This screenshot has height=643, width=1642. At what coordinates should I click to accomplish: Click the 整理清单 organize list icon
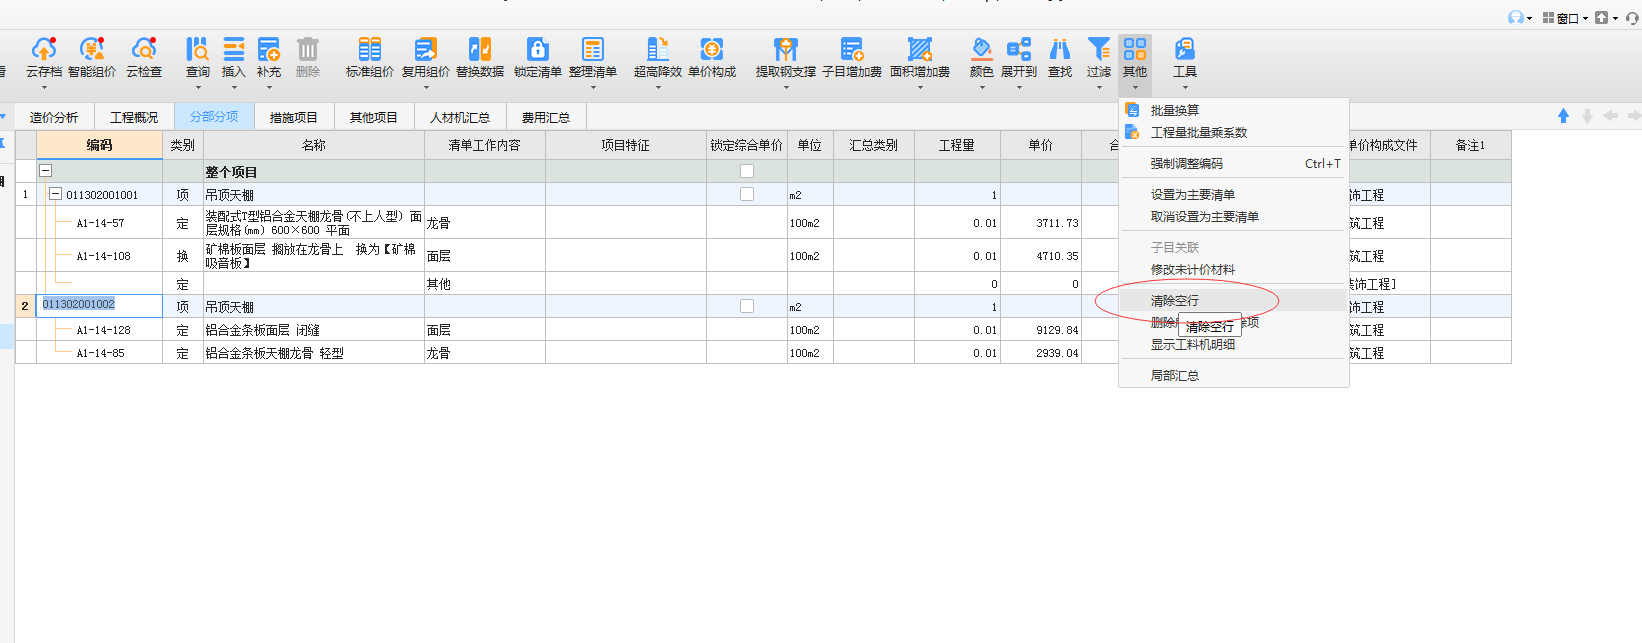click(593, 49)
